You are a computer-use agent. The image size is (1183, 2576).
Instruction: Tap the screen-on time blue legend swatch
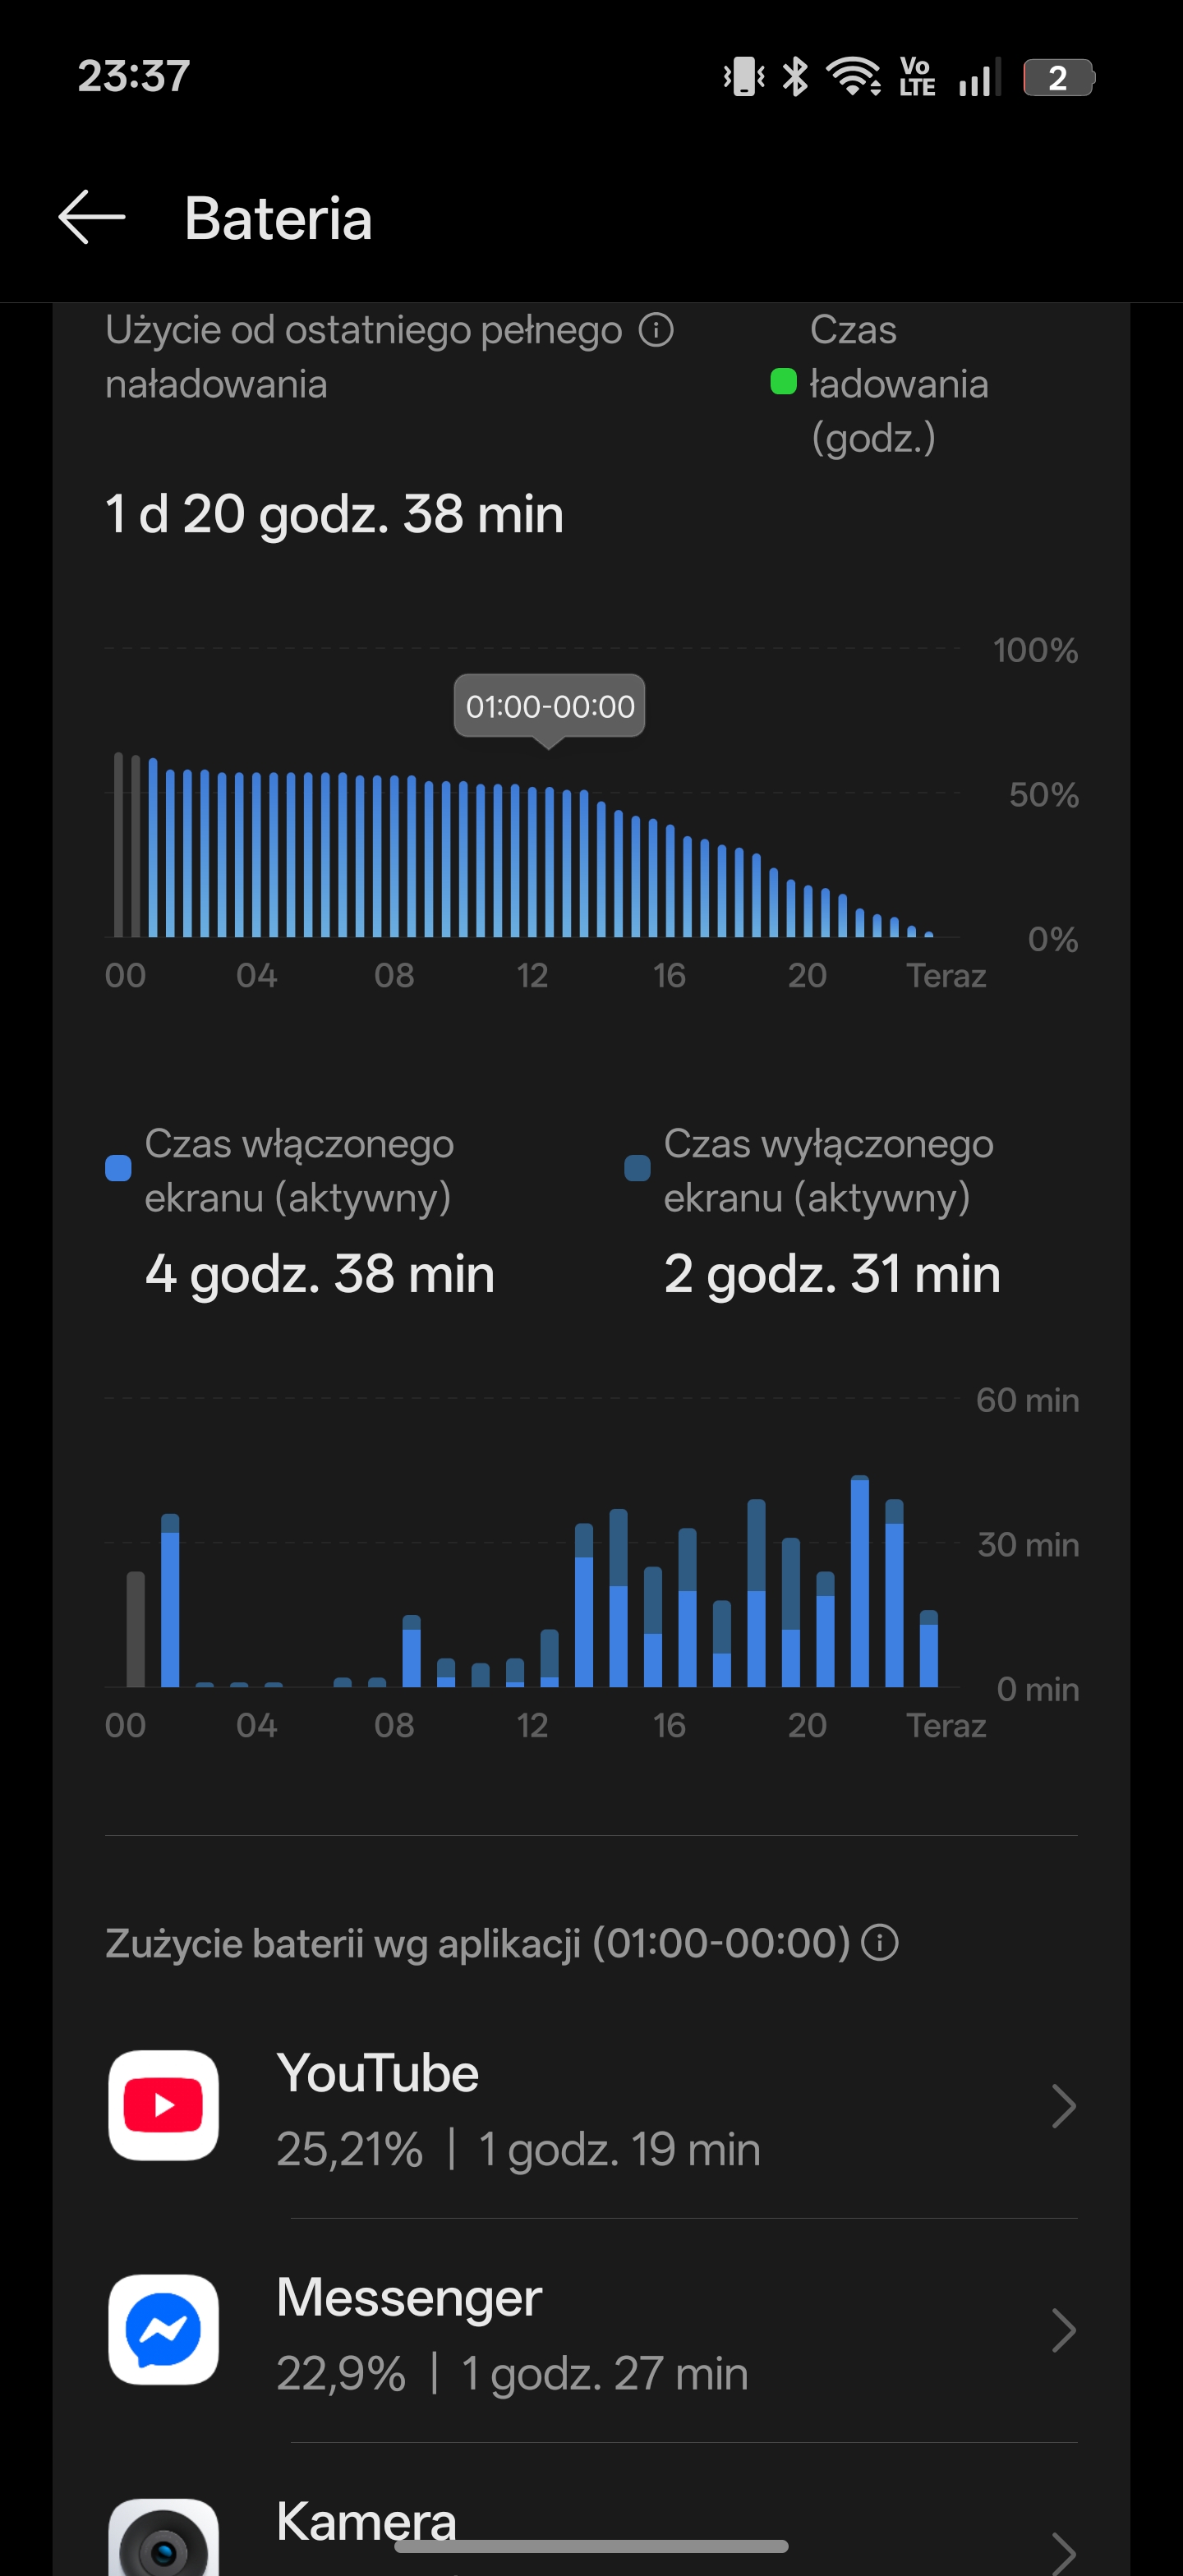tap(118, 1168)
